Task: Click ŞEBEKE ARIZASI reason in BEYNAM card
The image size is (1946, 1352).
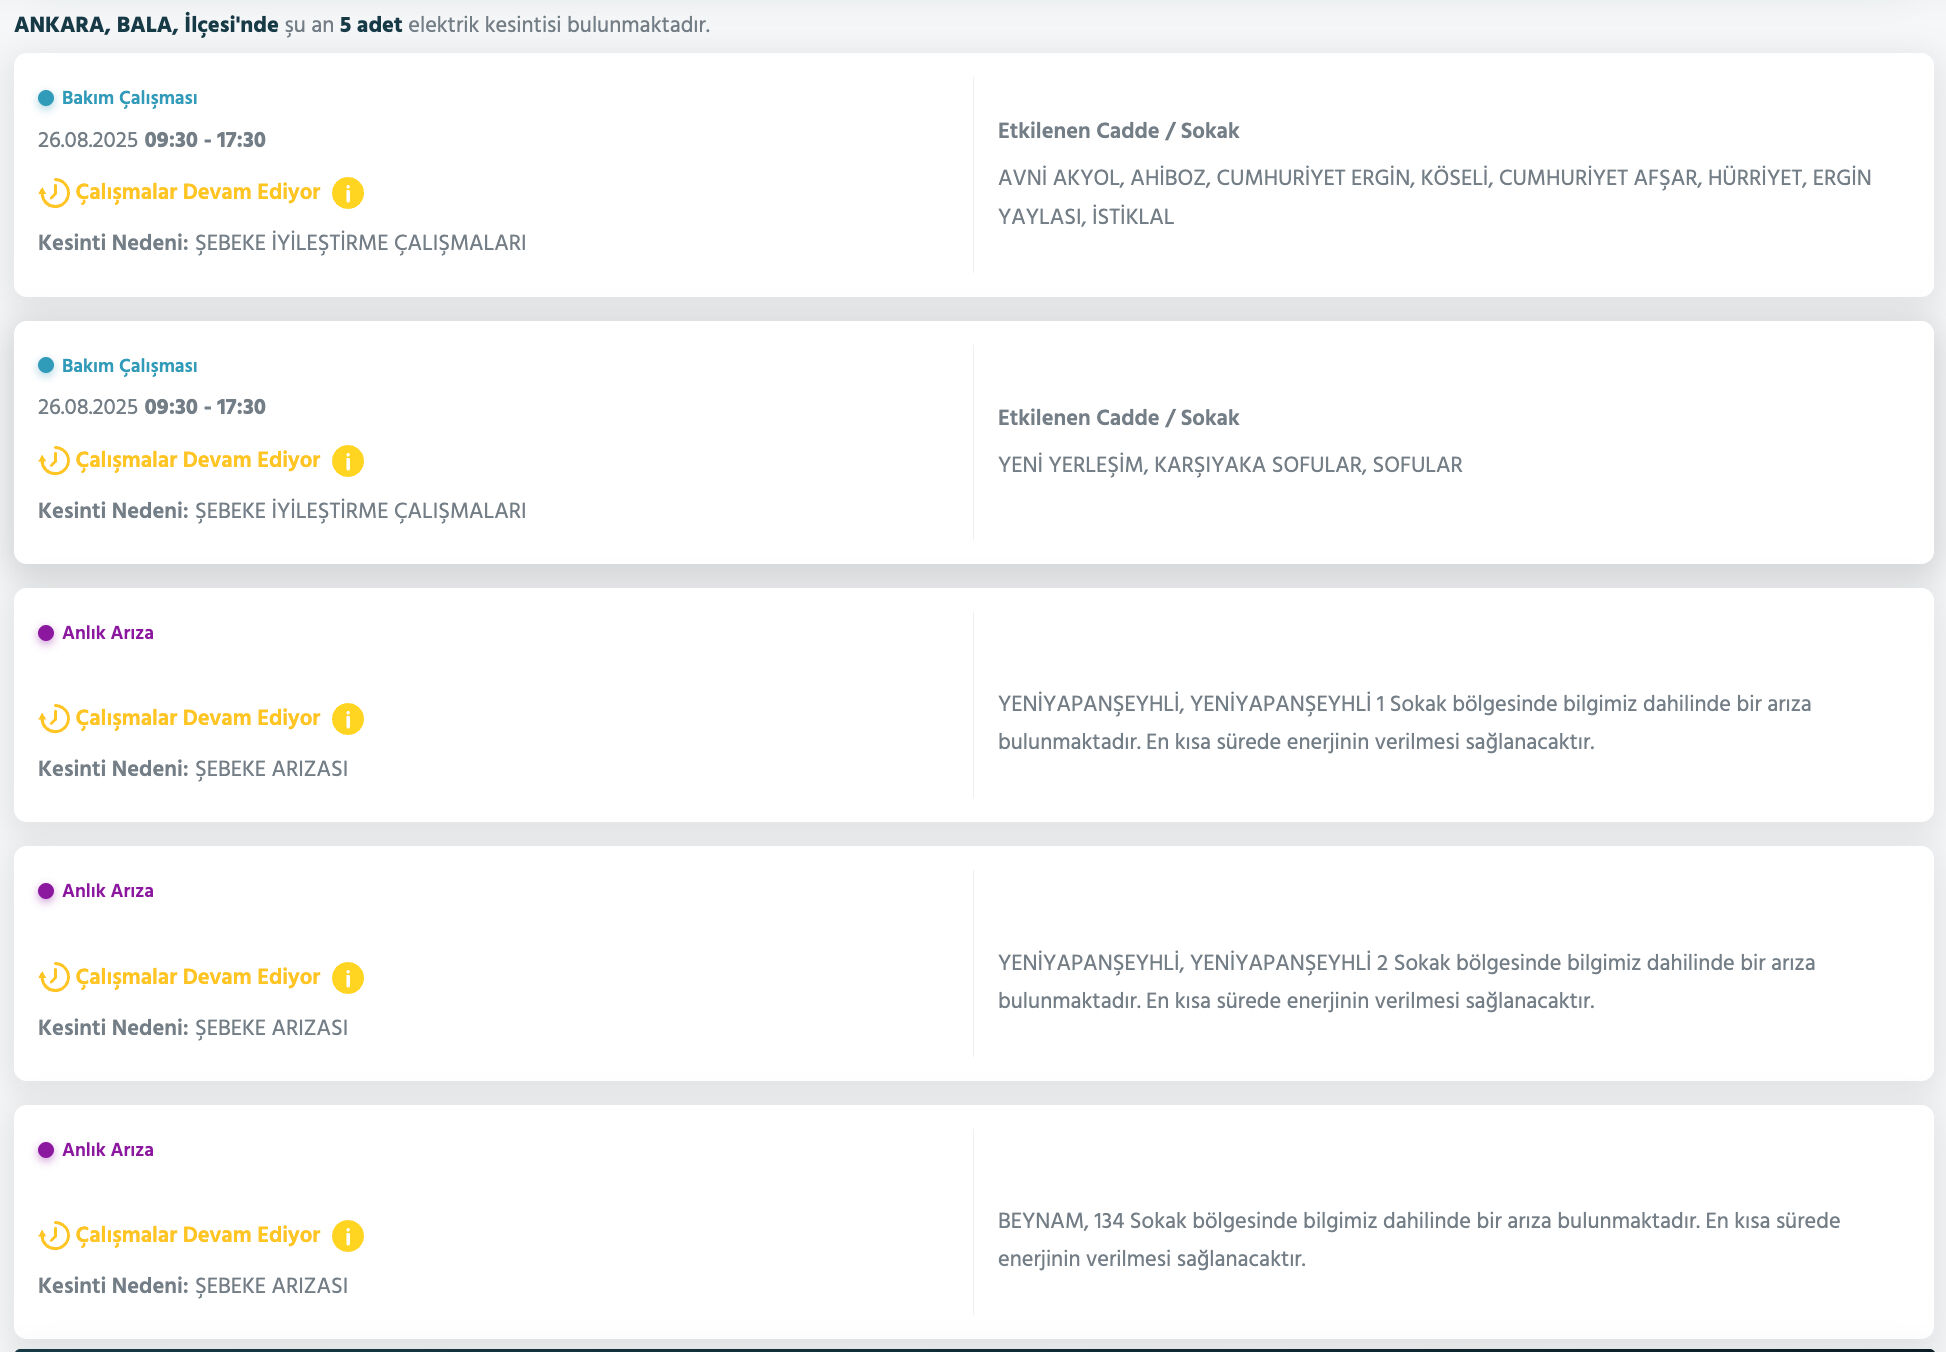Action: 271,1286
